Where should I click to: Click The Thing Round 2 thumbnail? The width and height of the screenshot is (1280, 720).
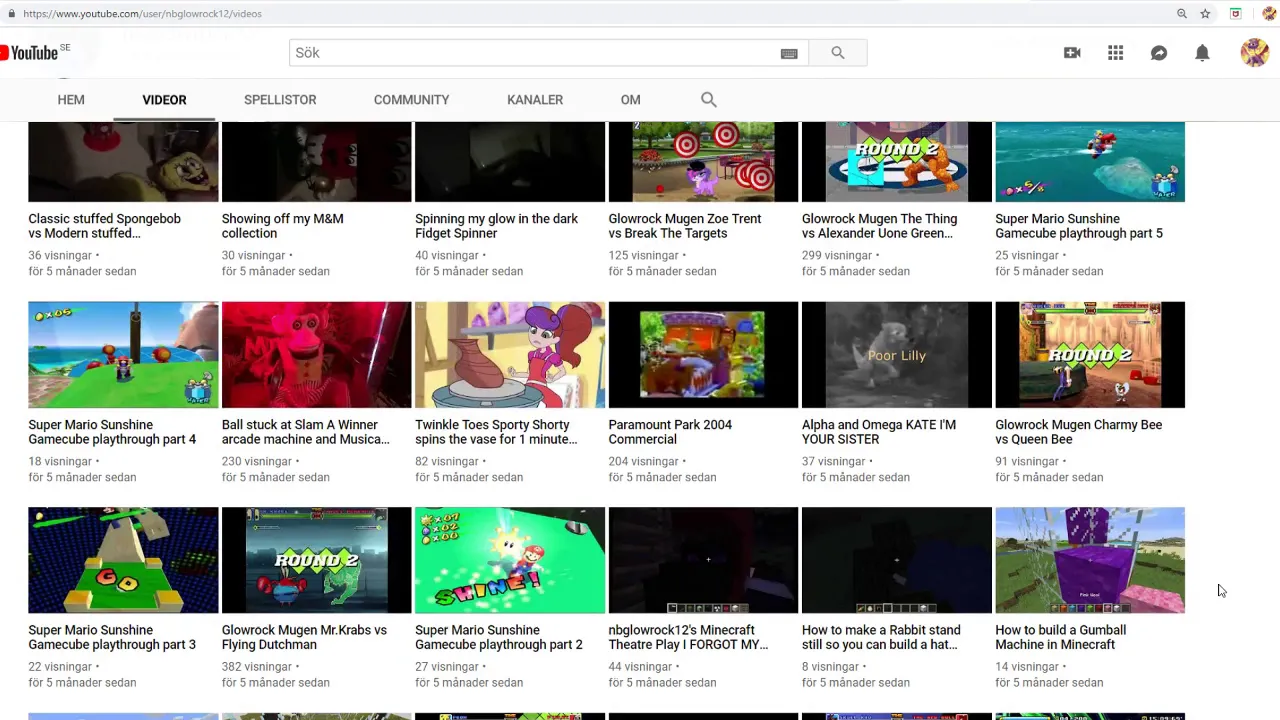point(897,162)
